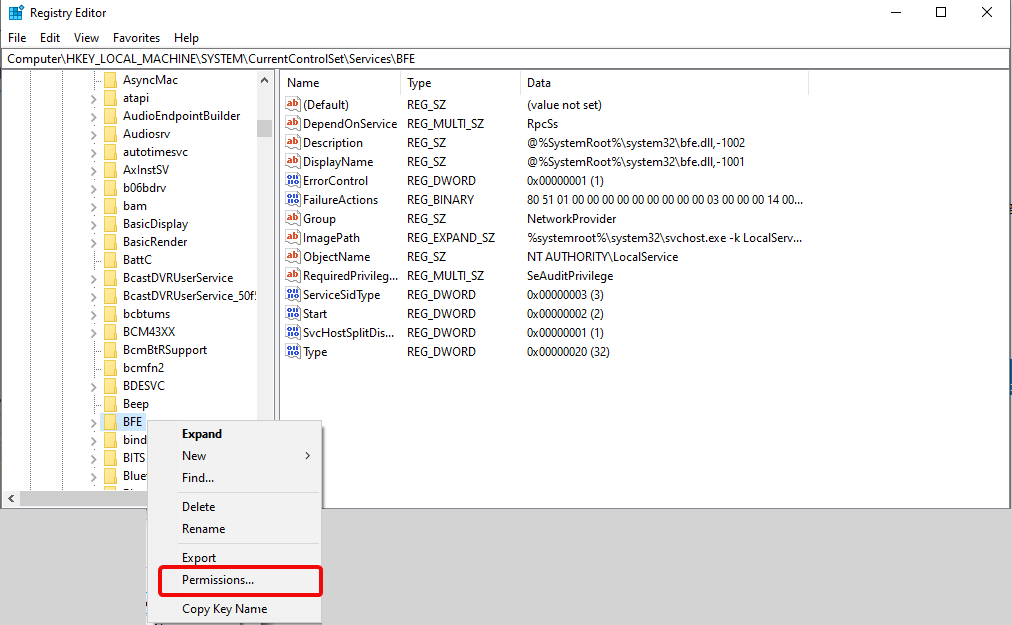Click the DependOnService value icon
Image resolution: width=1012 pixels, height=625 pixels.
[x=293, y=123]
